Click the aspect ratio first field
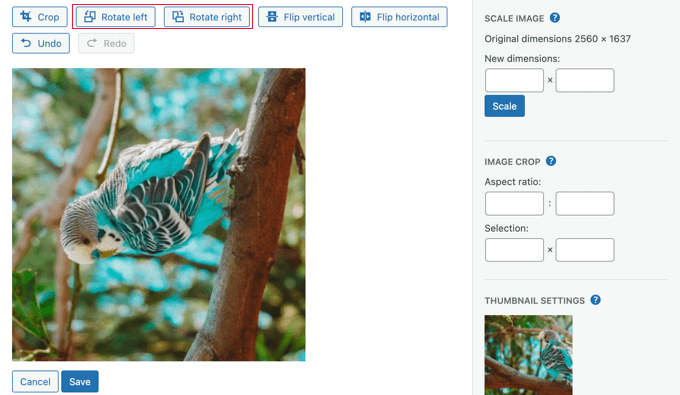Viewport: 680px width, 395px height. tap(514, 203)
